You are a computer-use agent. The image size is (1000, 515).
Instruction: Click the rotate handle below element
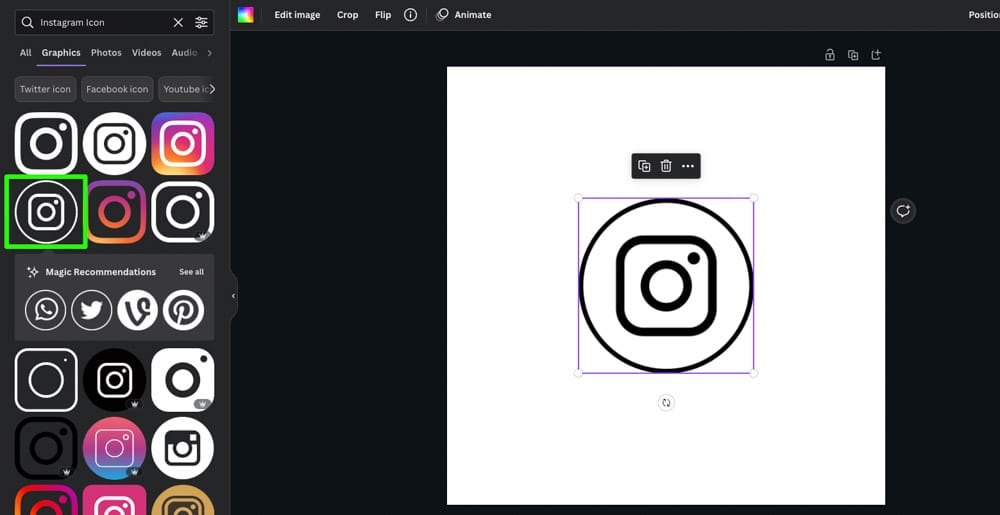tap(666, 403)
